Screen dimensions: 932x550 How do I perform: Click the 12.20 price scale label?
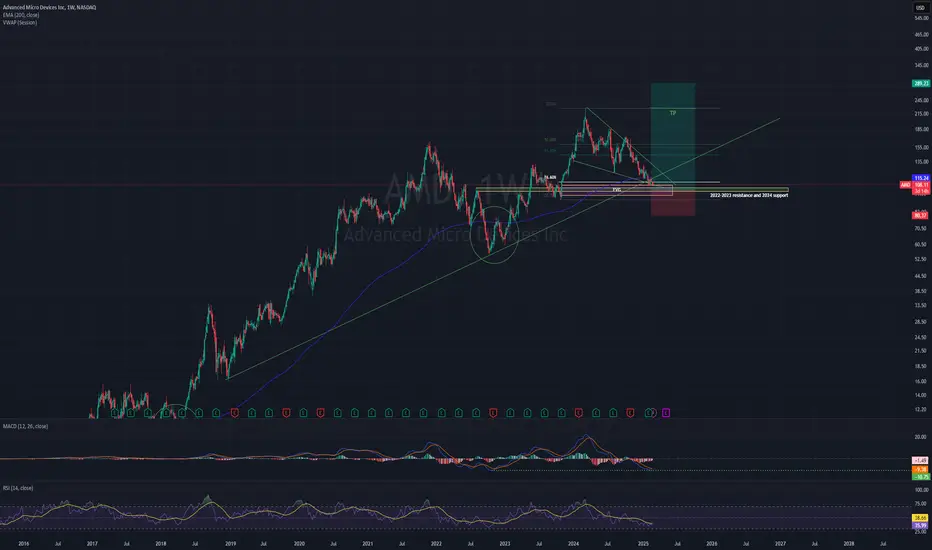(922, 410)
